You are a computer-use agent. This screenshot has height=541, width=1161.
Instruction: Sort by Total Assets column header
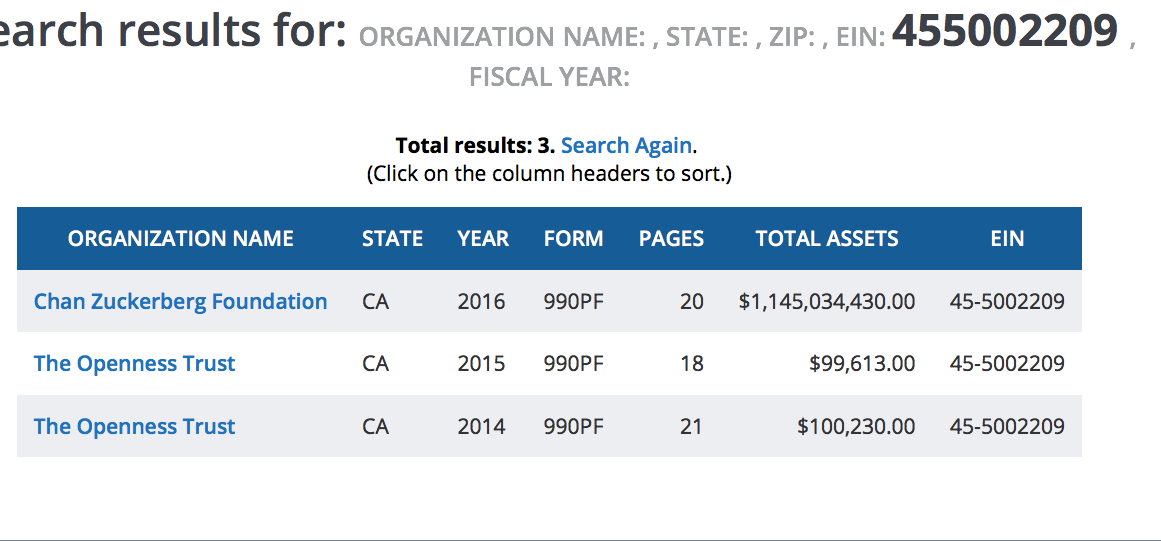coord(827,238)
